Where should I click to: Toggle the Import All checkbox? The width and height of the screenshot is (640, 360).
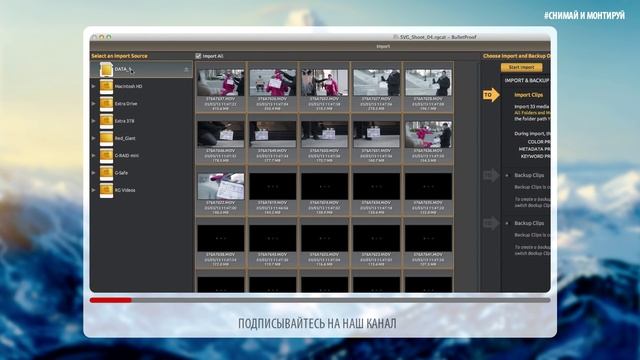pos(198,56)
